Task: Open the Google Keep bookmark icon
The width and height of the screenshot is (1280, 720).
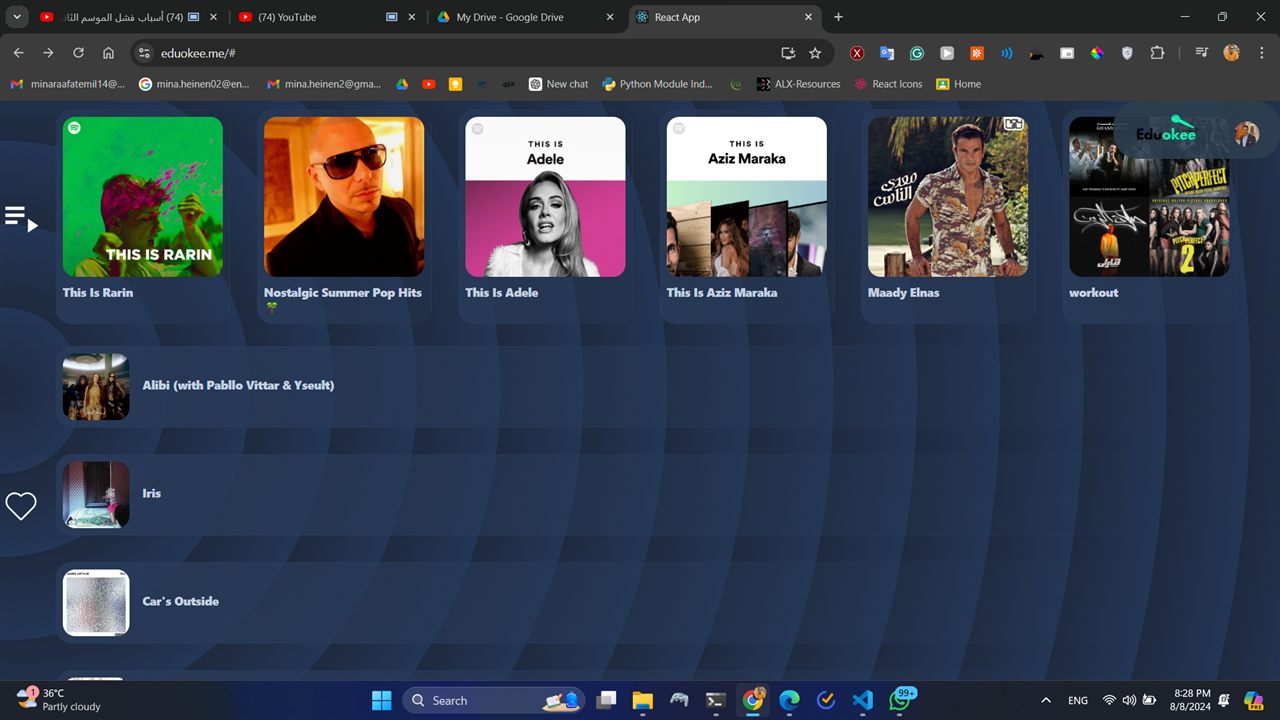Action: [456, 84]
